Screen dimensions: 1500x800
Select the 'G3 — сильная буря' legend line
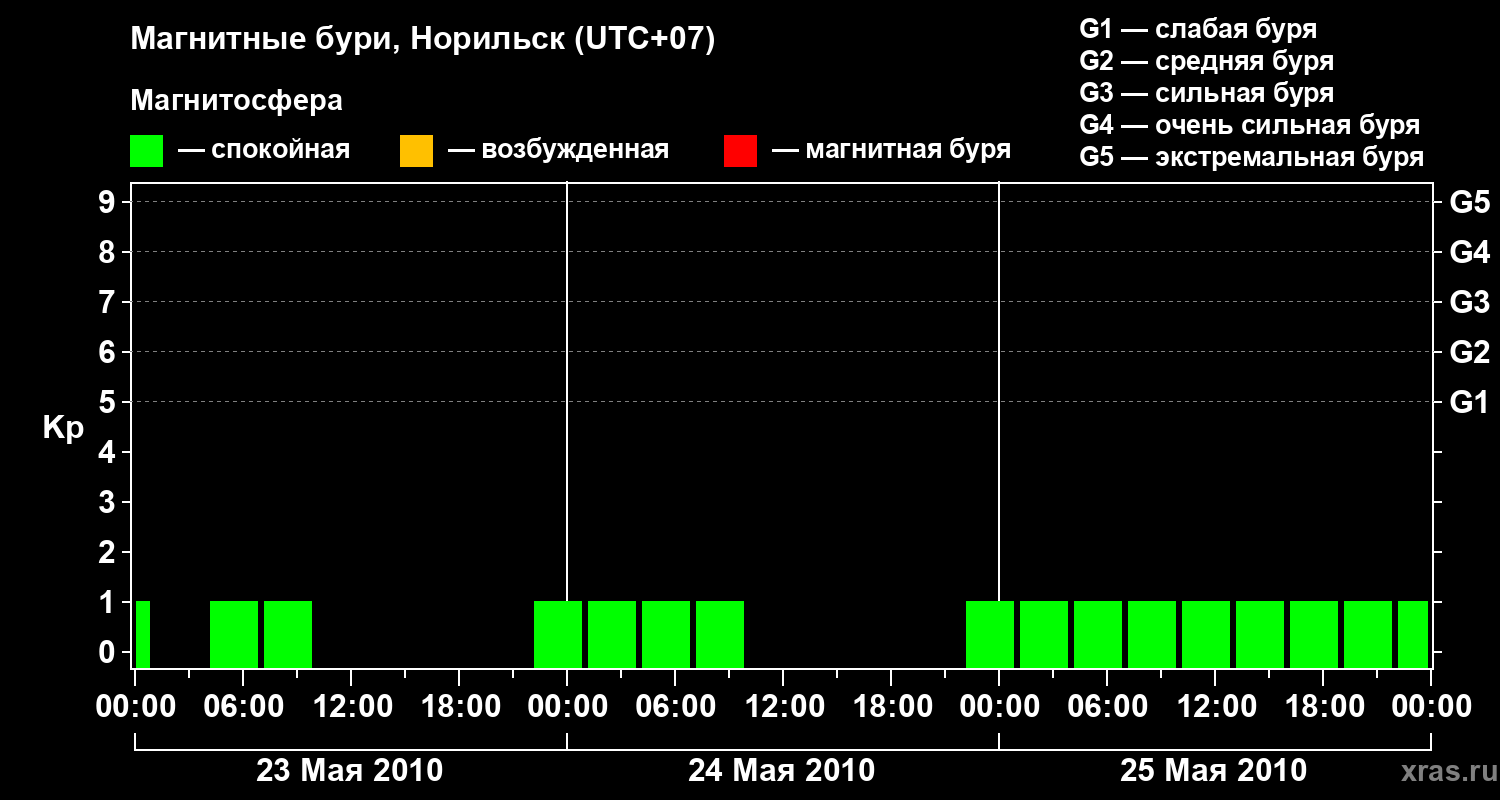point(1207,93)
